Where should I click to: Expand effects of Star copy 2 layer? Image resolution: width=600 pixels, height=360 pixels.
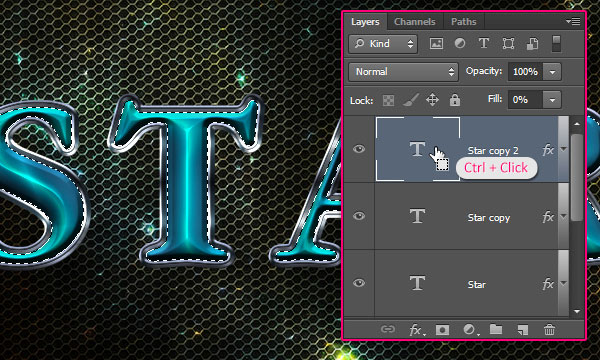563,150
